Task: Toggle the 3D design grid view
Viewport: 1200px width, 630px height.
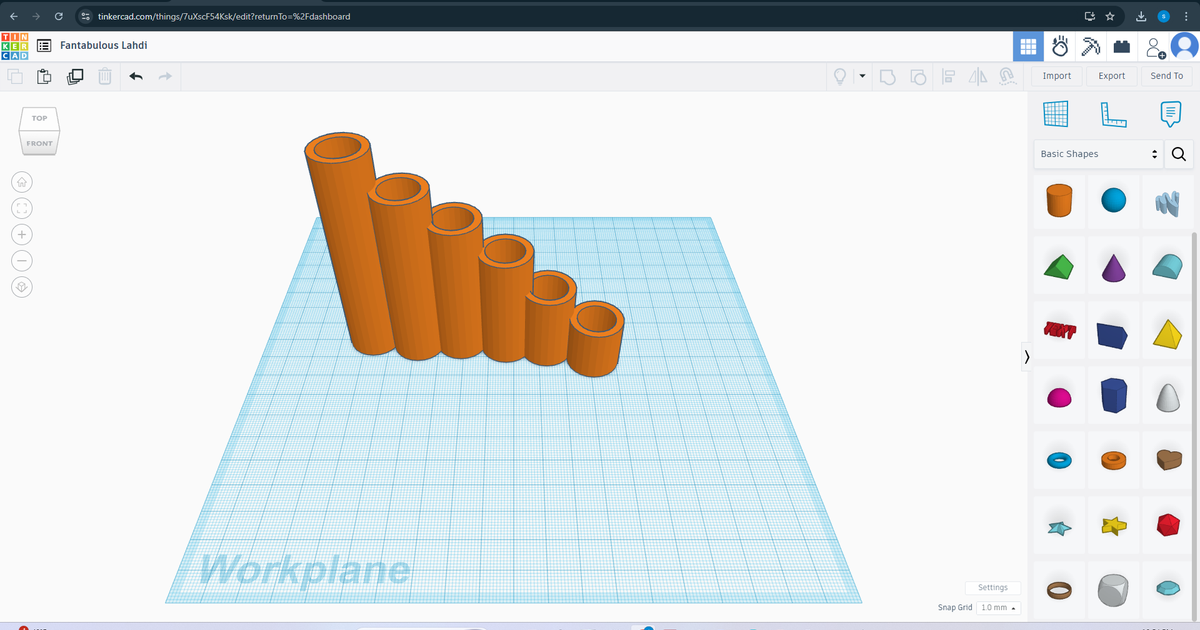Action: 1027,46
